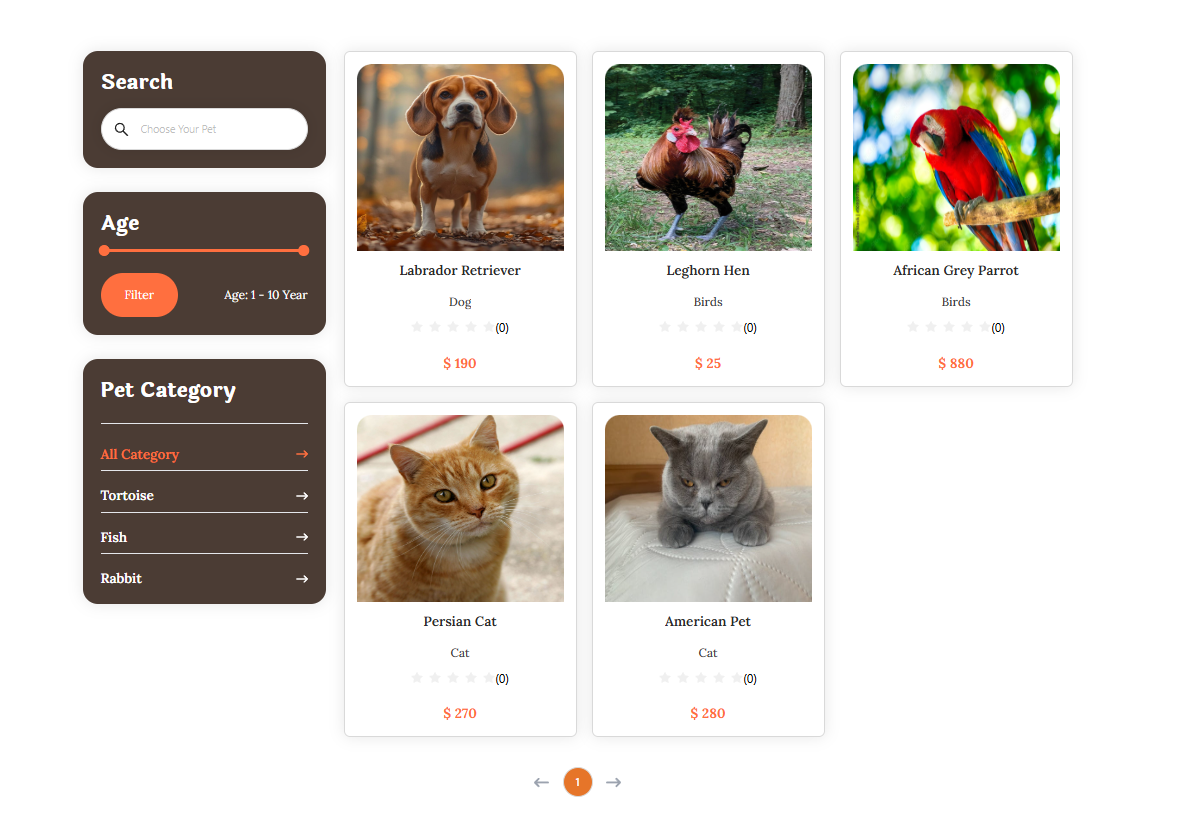Go to previous page with left arrow

541,782
